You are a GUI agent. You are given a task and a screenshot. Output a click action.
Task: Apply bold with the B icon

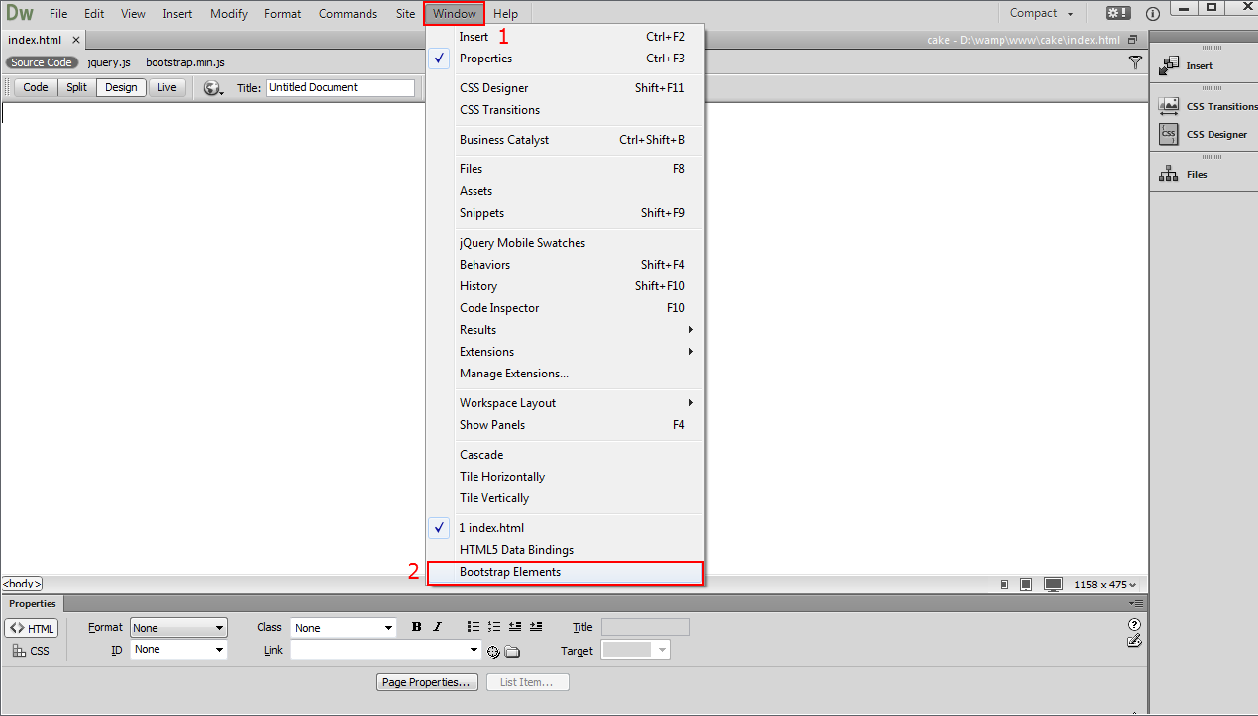417,627
